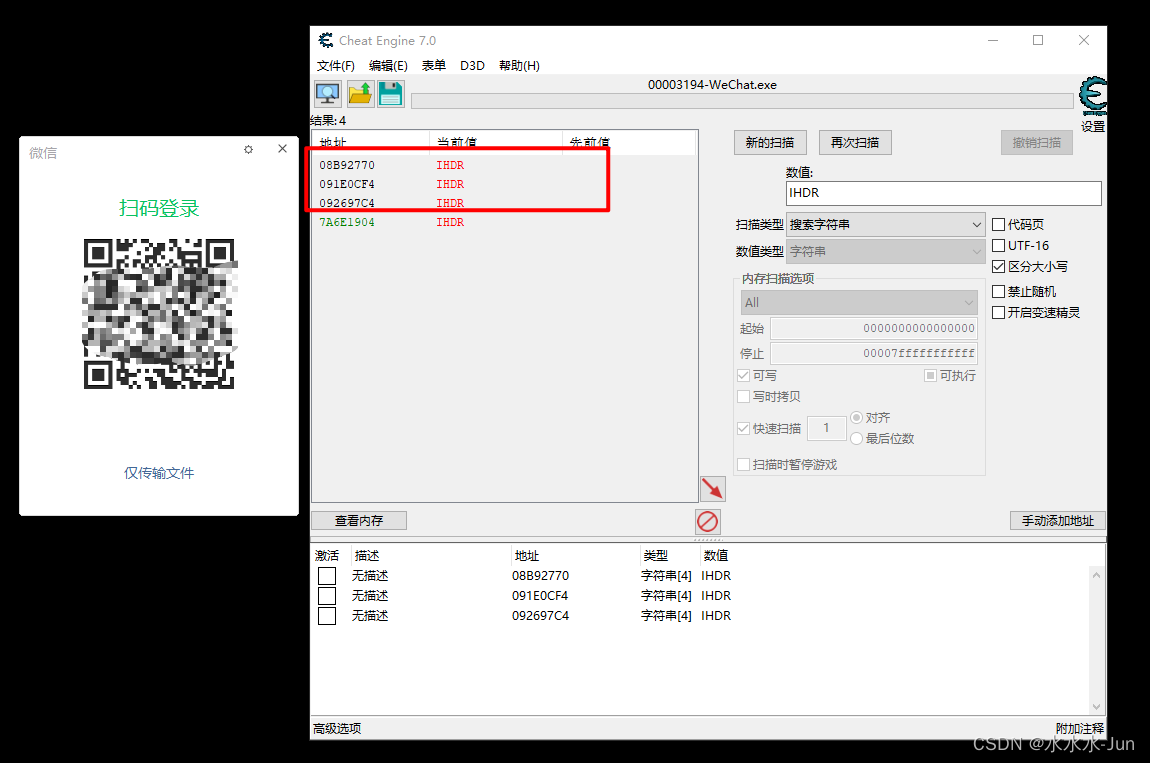Maximize the Cheat Engine window

(1038, 40)
